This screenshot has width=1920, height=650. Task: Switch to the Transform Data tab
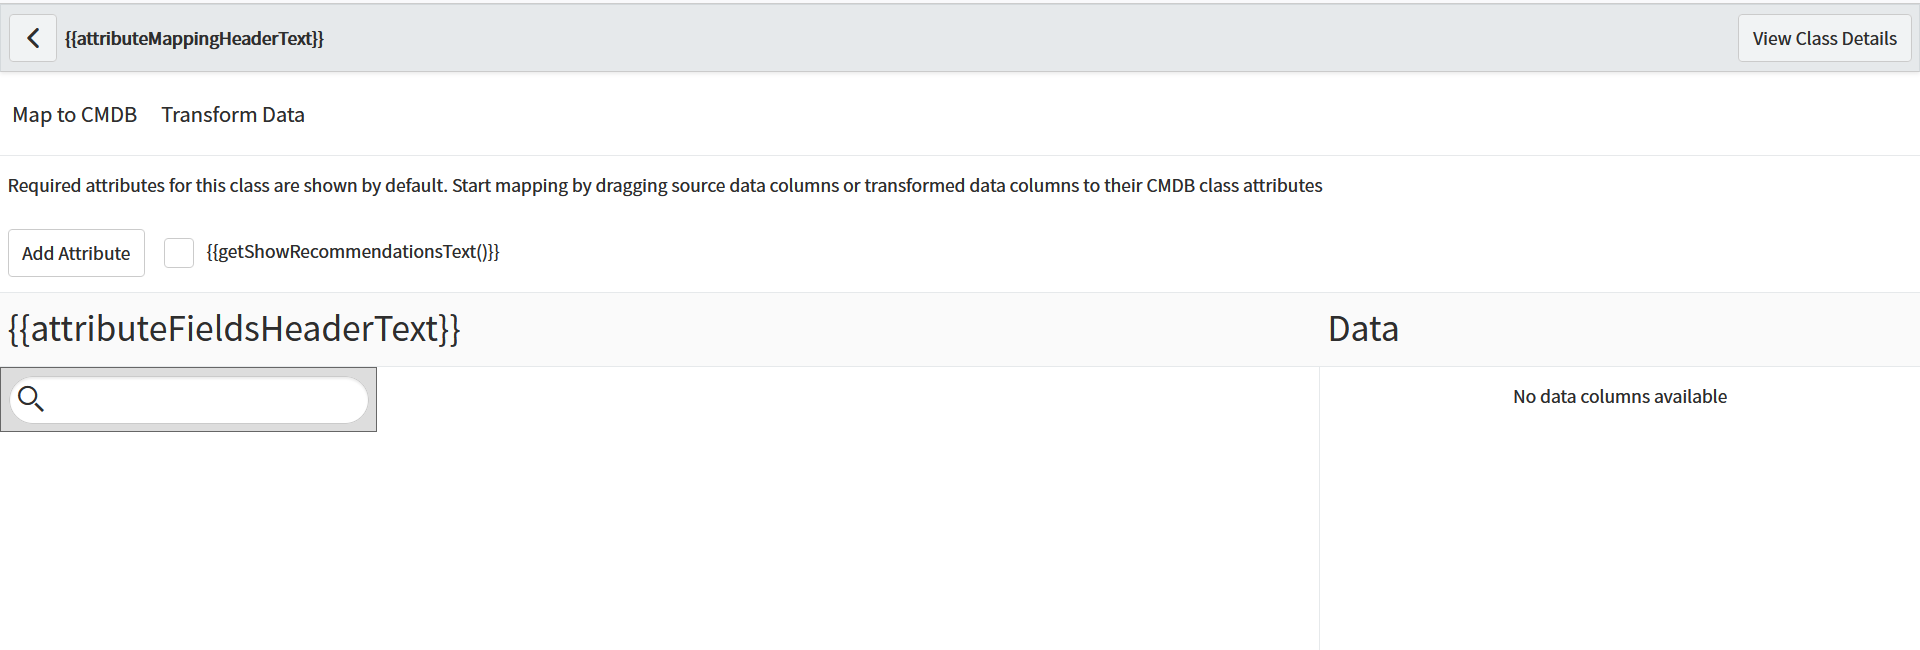[232, 114]
